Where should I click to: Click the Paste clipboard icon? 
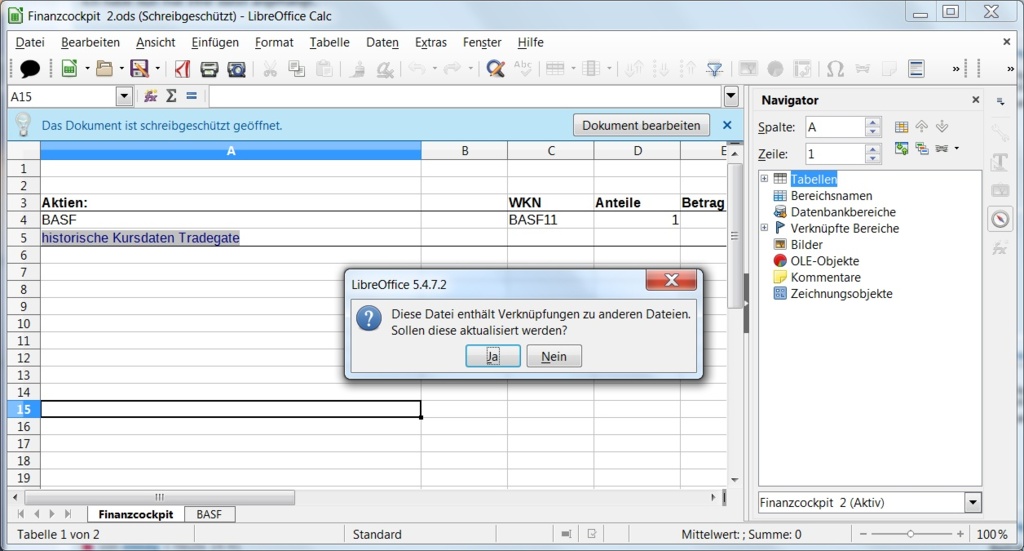coord(324,68)
